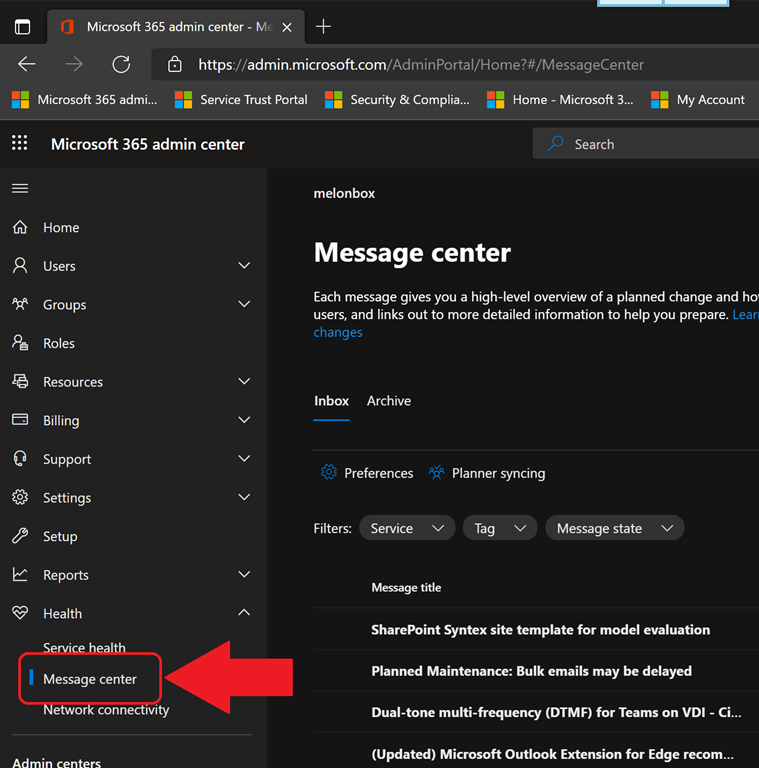This screenshot has width=759, height=768.
Task: Click the Roles icon in sidebar
Action: click(20, 343)
